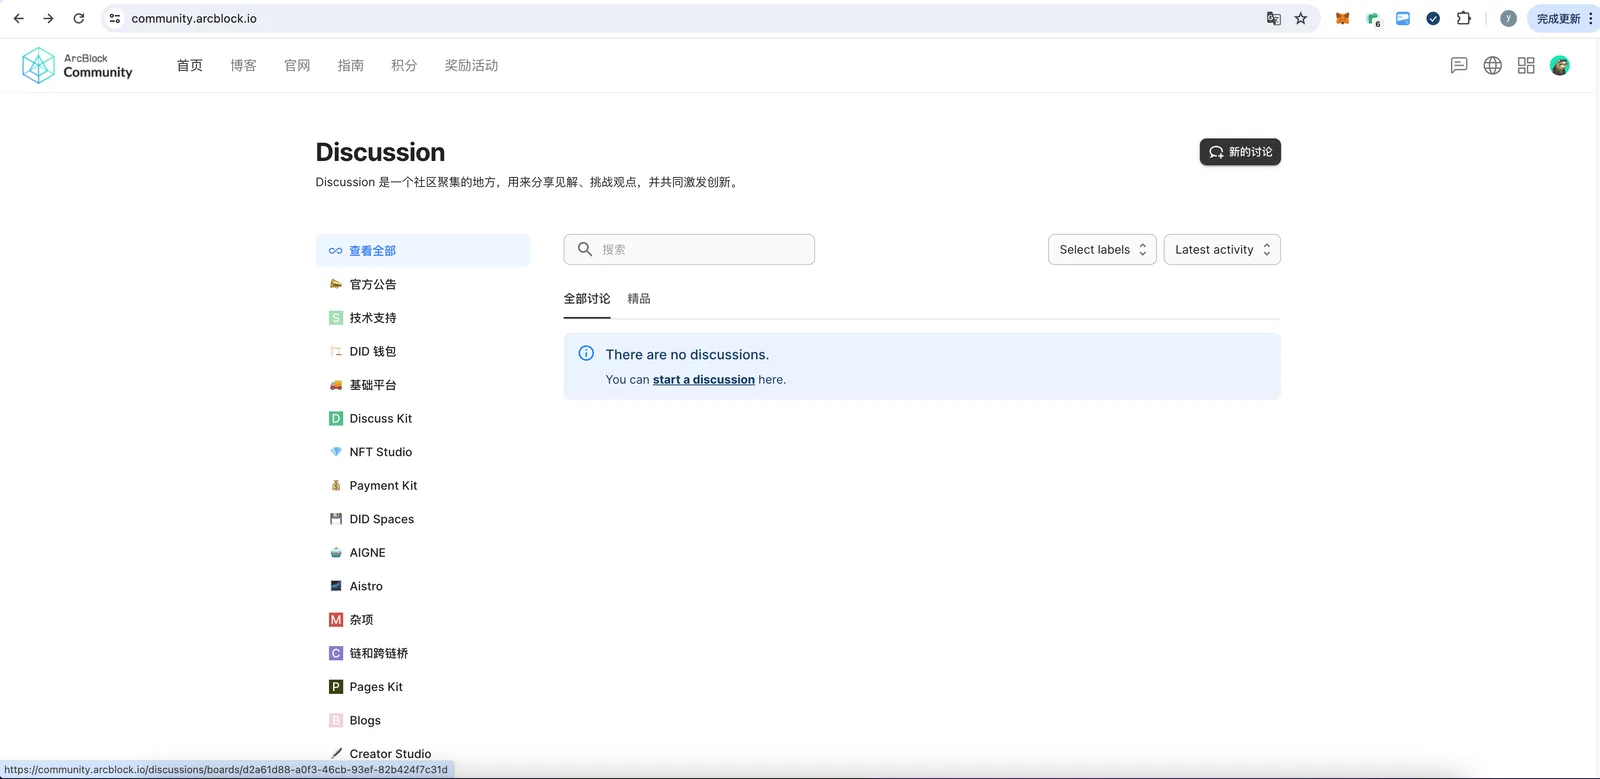Screen dimensions: 1600x779
Task: Click the search magnifier icon
Action: pos(585,249)
